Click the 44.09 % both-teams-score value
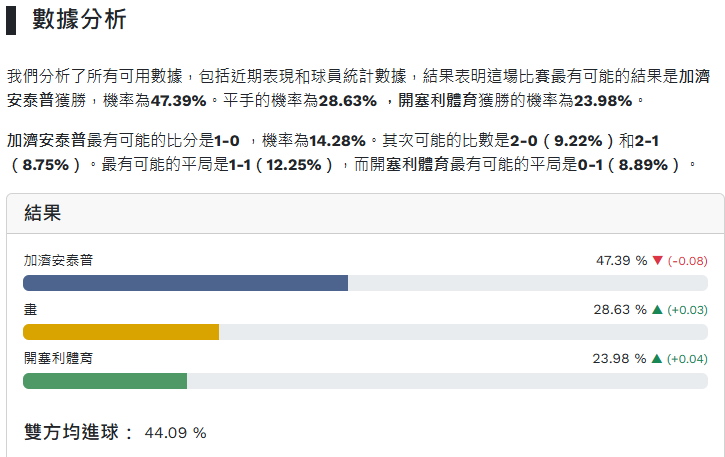 (175, 434)
